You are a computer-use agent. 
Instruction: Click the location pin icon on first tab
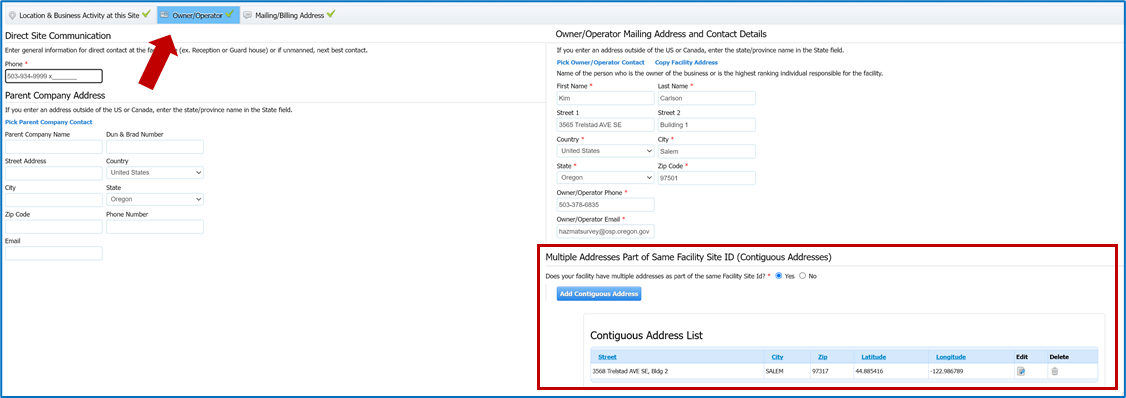click(x=11, y=14)
